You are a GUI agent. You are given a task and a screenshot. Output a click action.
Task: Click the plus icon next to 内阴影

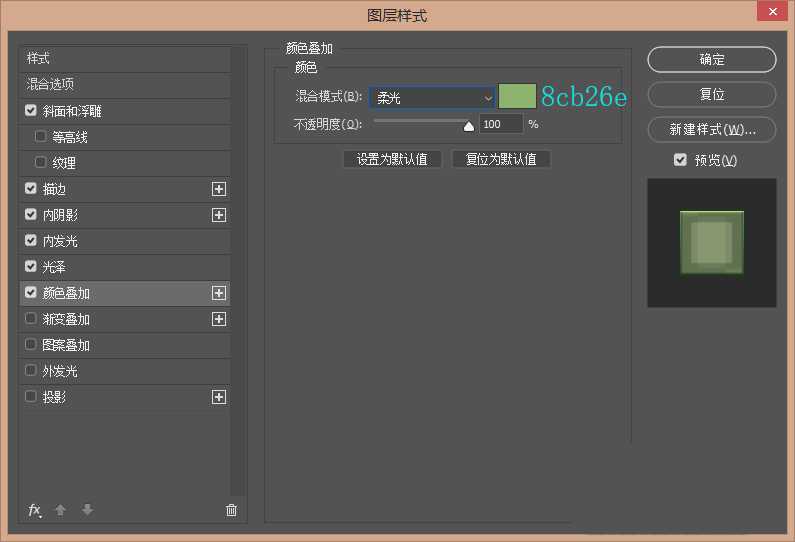[x=219, y=215]
